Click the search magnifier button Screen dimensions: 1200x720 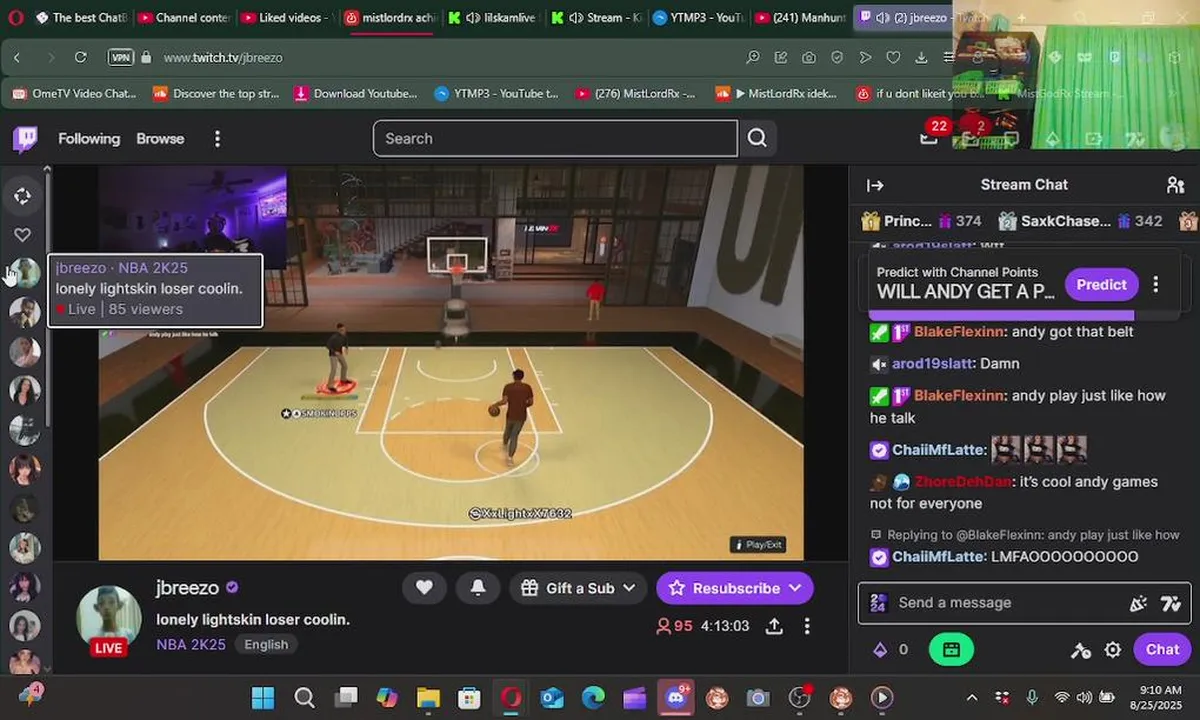tap(757, 138)
